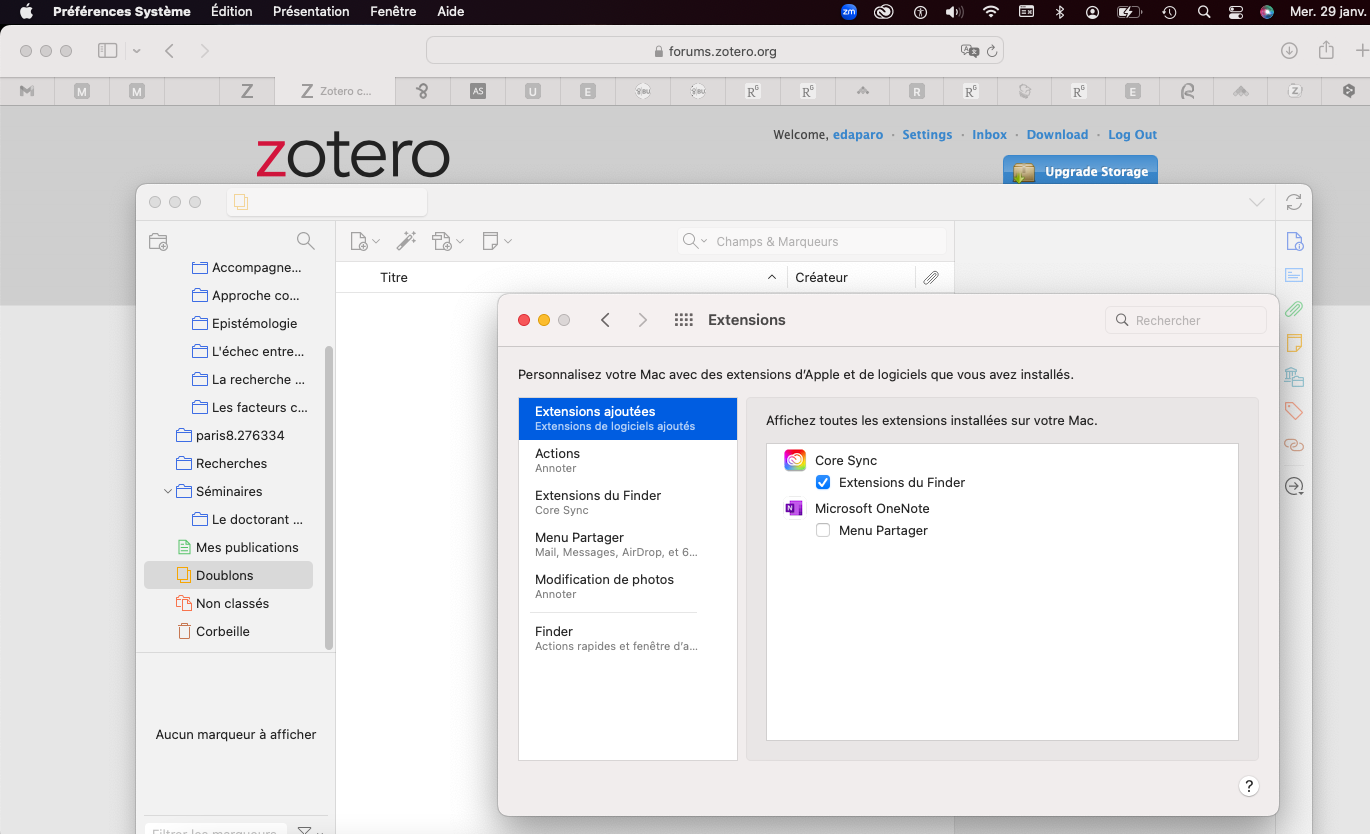This screenshot has width=1370, height=834.
Task: Go back in System Preferences
Action: tap(605, 320)
